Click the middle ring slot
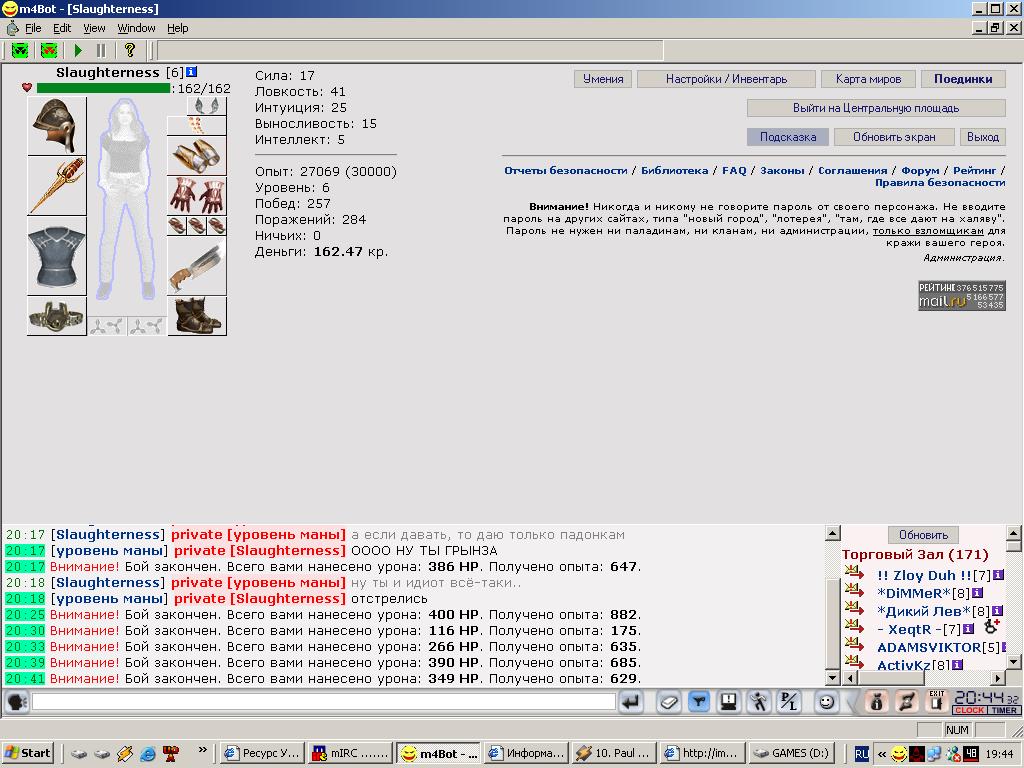This screenshot has width=1024, height=768. (x=197, y=226)
